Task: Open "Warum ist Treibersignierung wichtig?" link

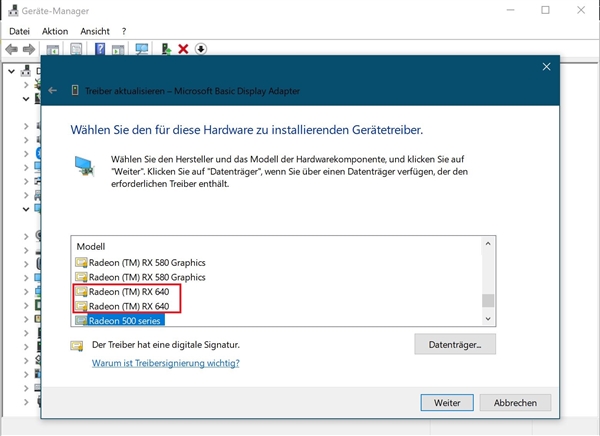Action: pos(165,363)
